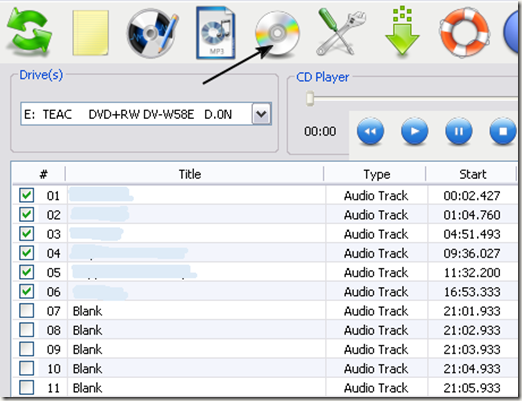Image resolution: width=522 pixels, height=401 pixels.
Task: Click start time 00:02.427
Action: click(472, 196)
